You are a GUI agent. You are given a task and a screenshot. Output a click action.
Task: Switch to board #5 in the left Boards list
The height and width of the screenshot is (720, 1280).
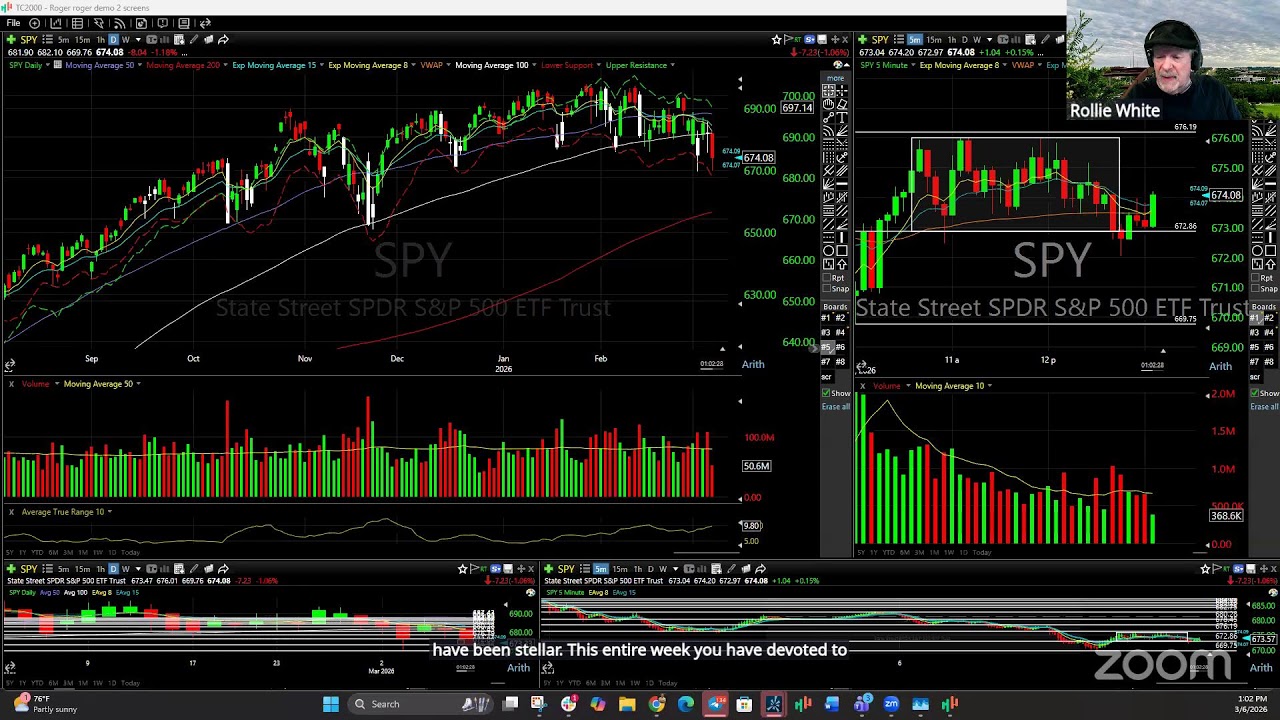pos(827,347)
